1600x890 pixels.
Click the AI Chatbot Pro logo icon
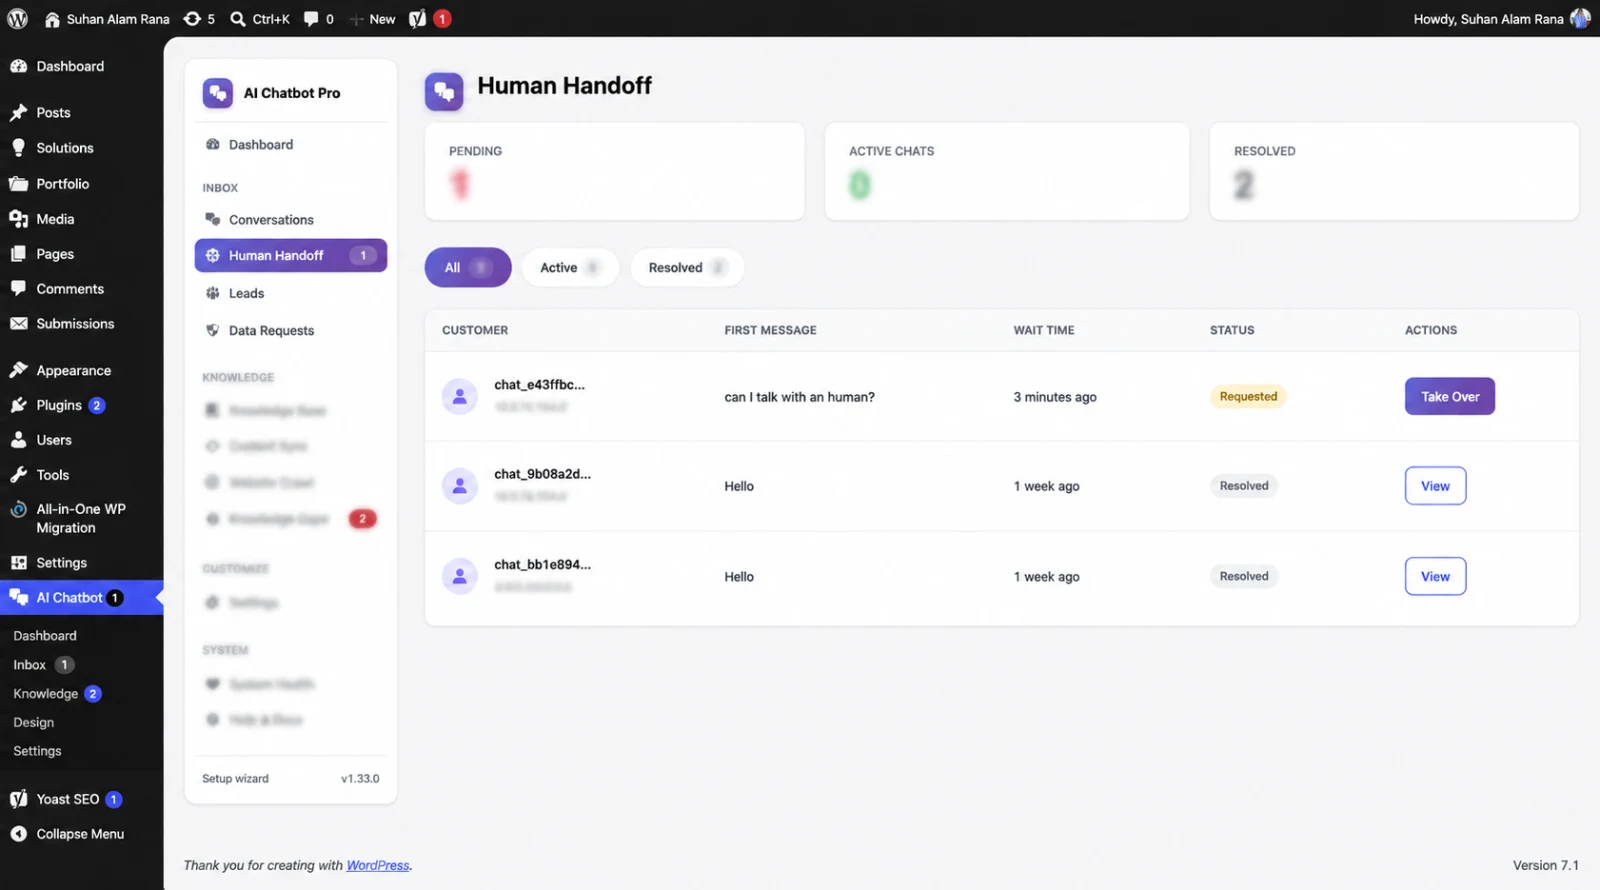(217, 93)
